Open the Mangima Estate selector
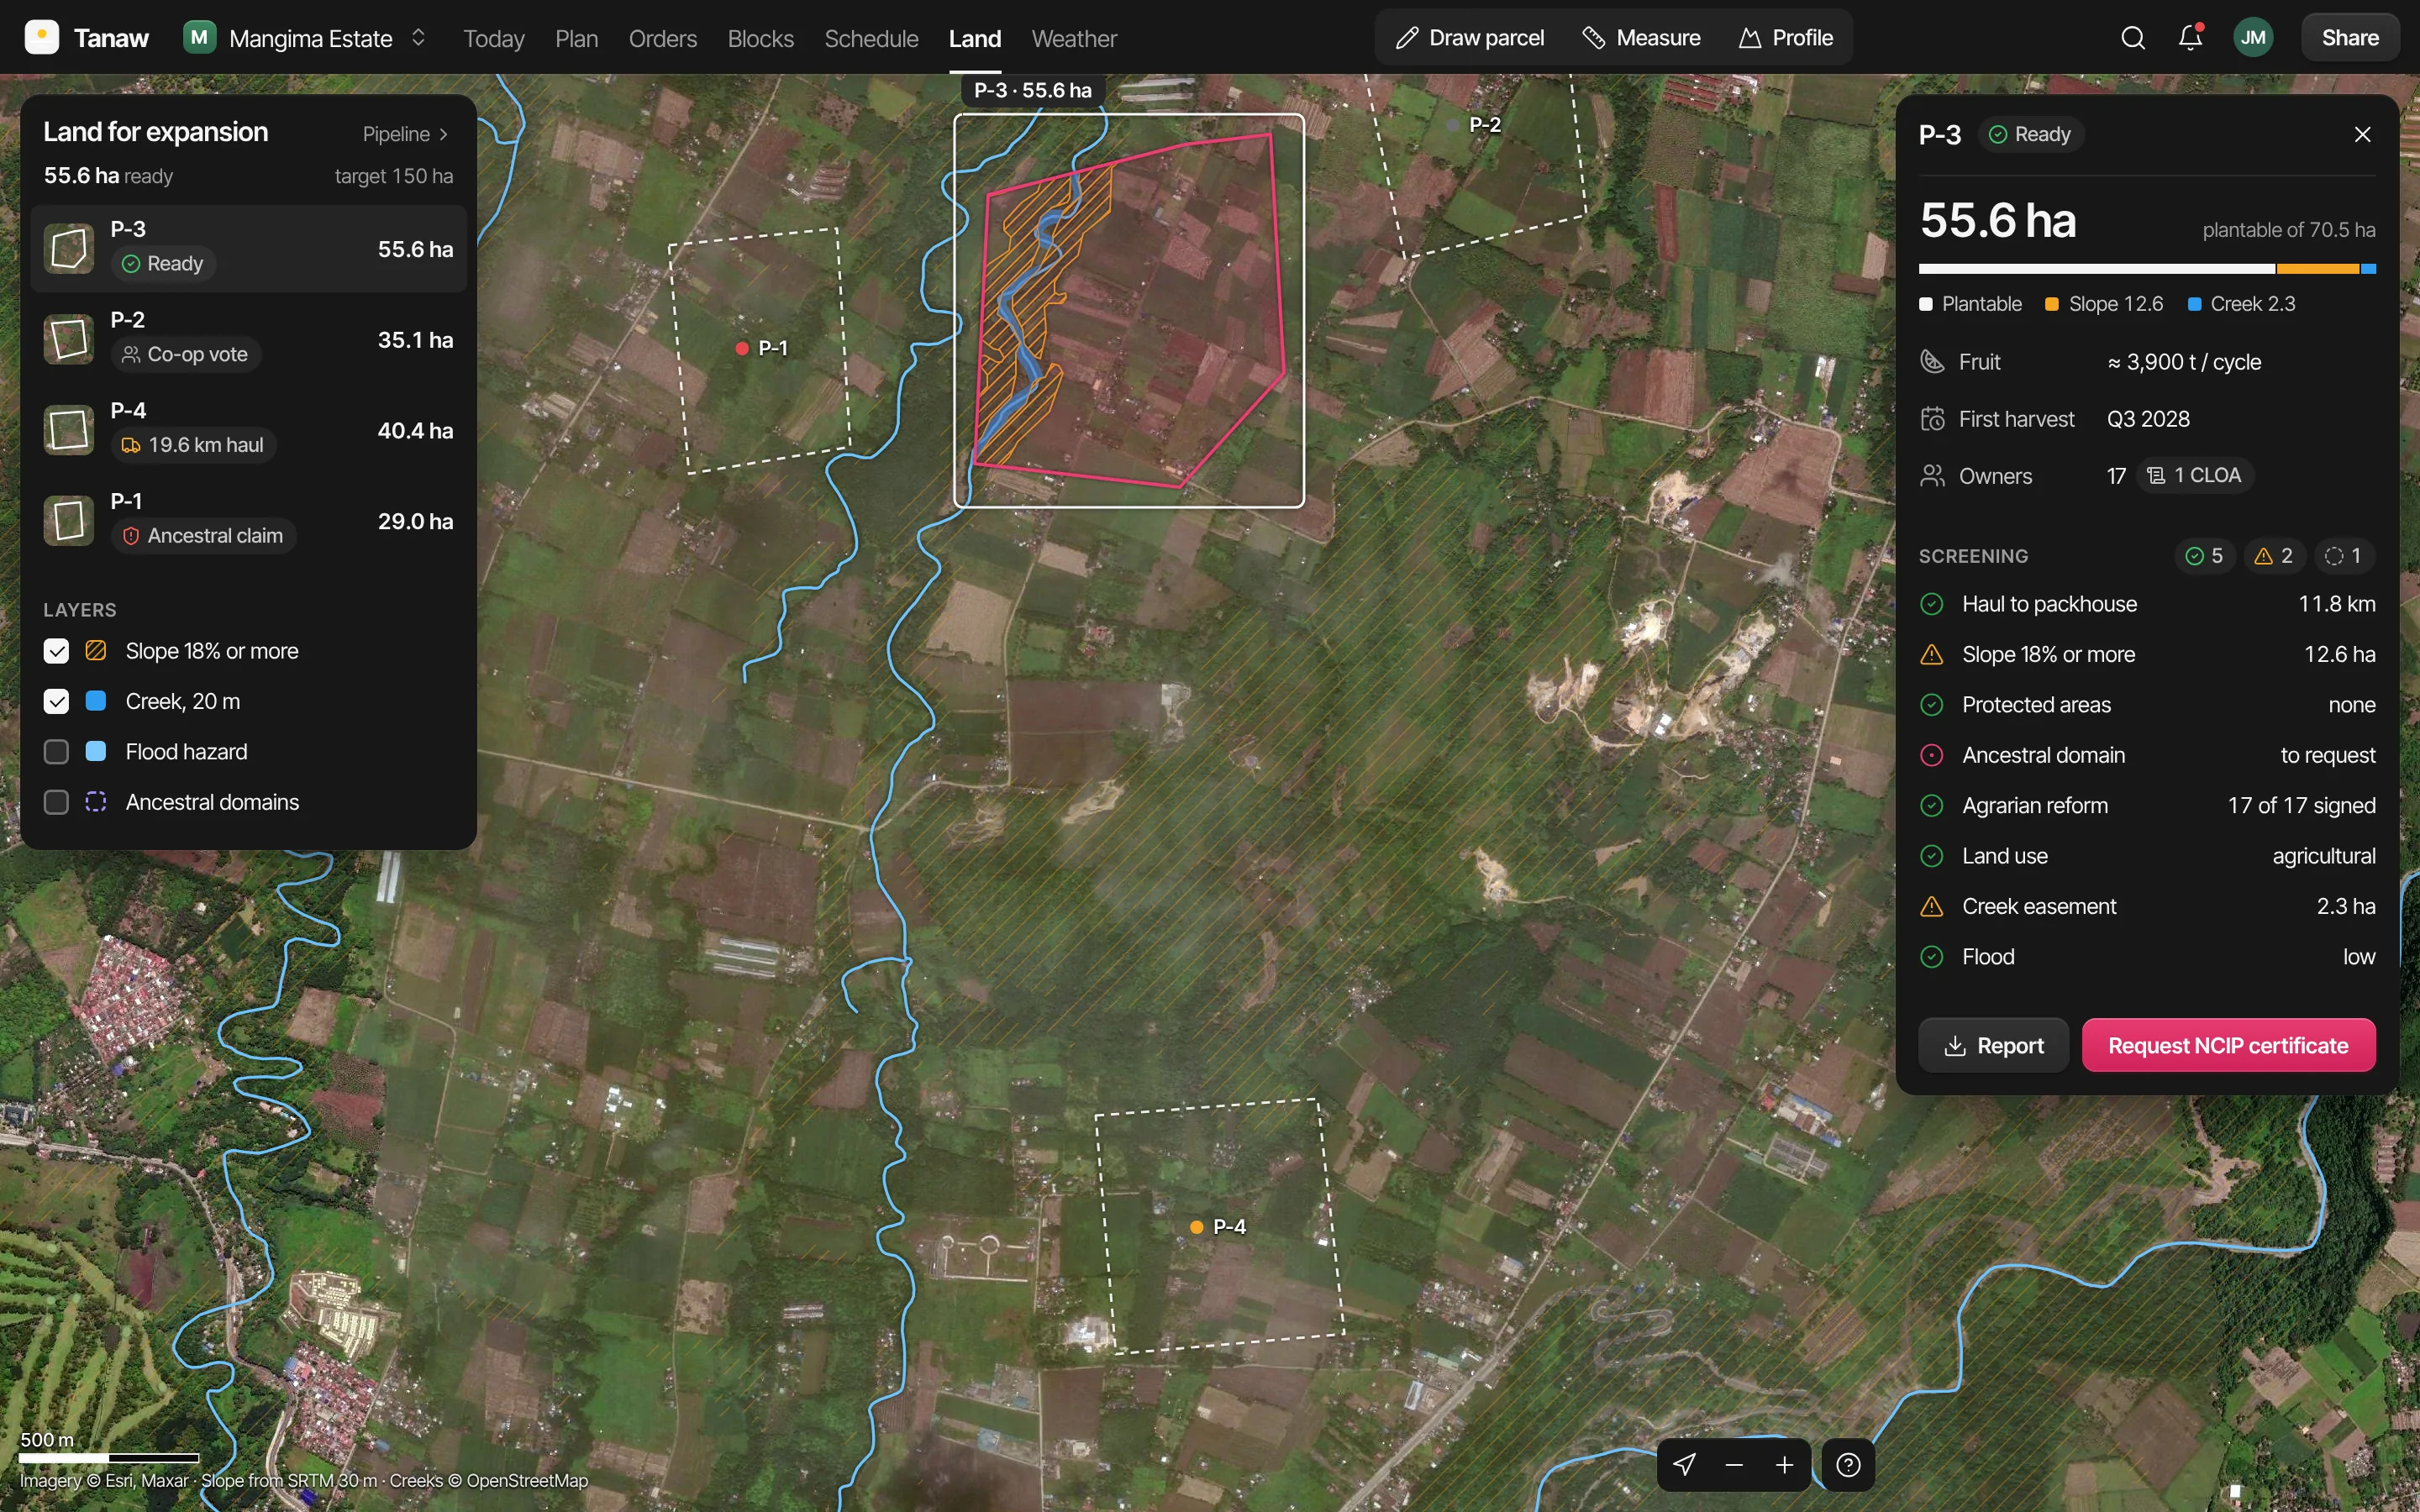The image size is (2420, 1512). tap(305, 38)
